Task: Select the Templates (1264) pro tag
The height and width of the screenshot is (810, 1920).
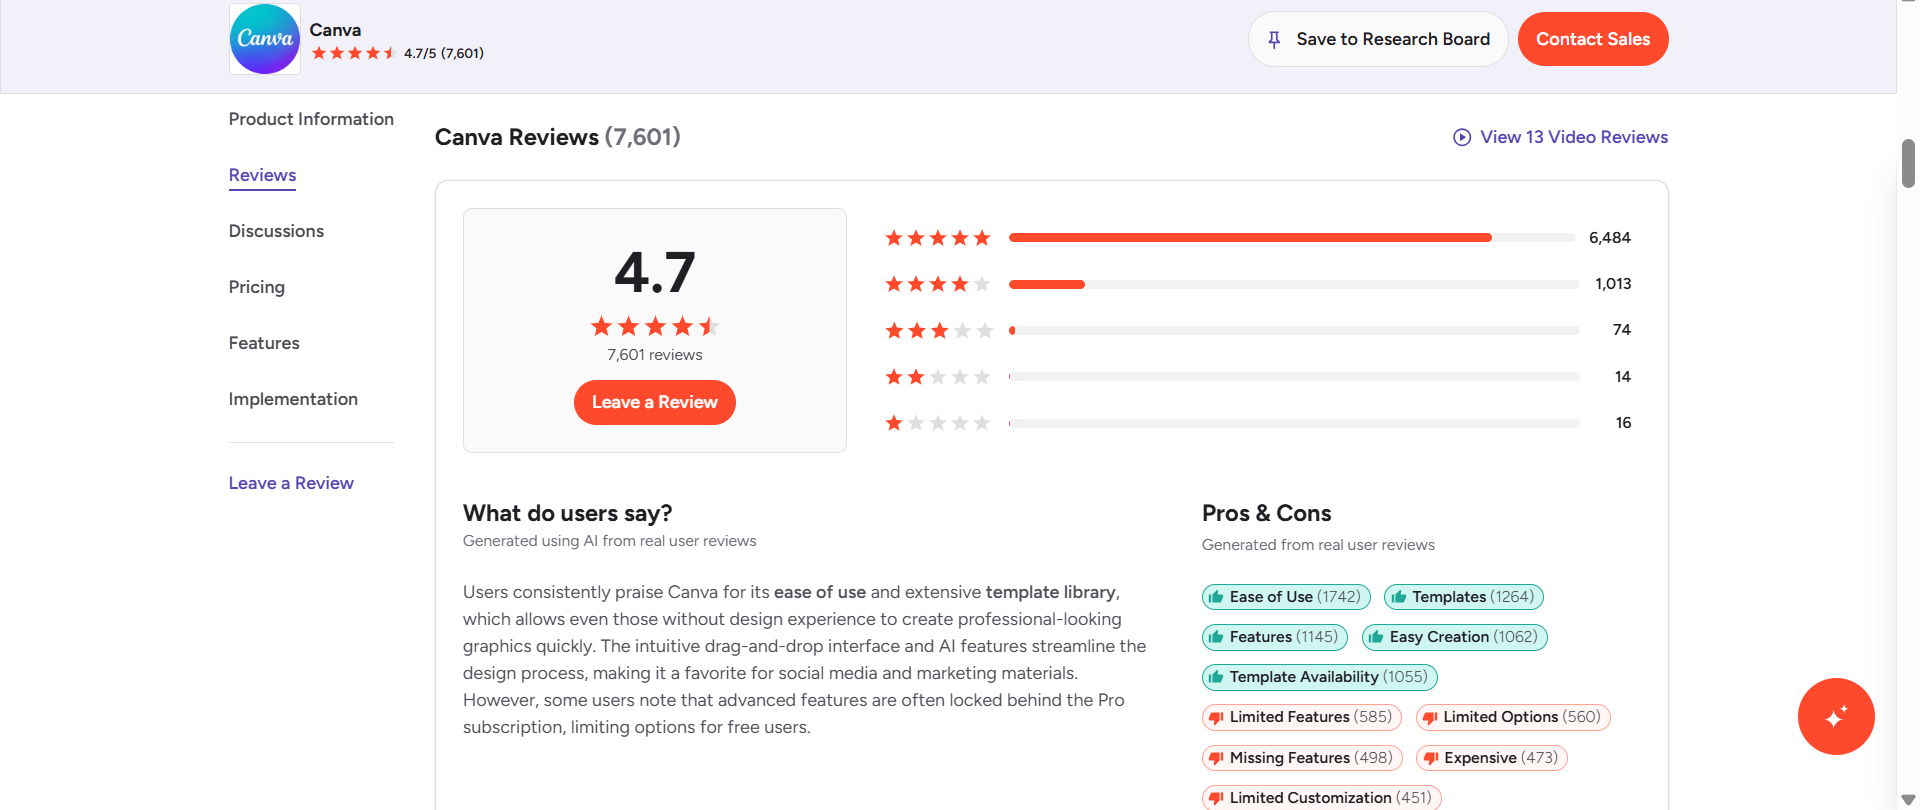Action: tap(1464, 597)
